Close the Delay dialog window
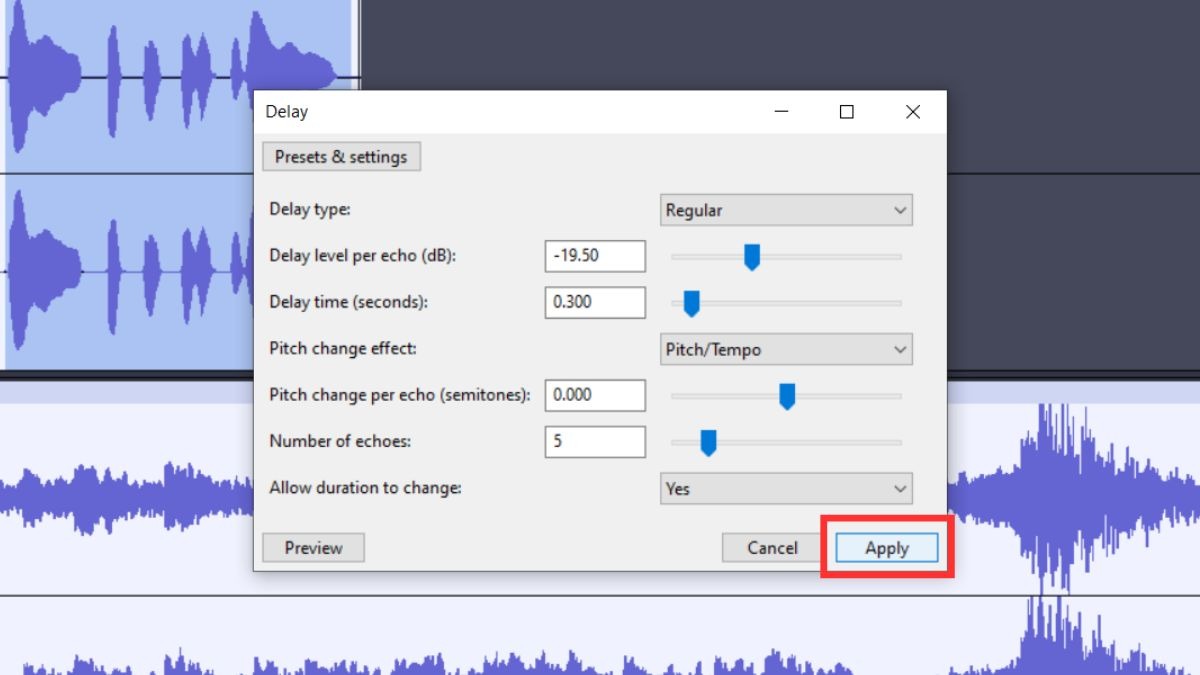 912,112
